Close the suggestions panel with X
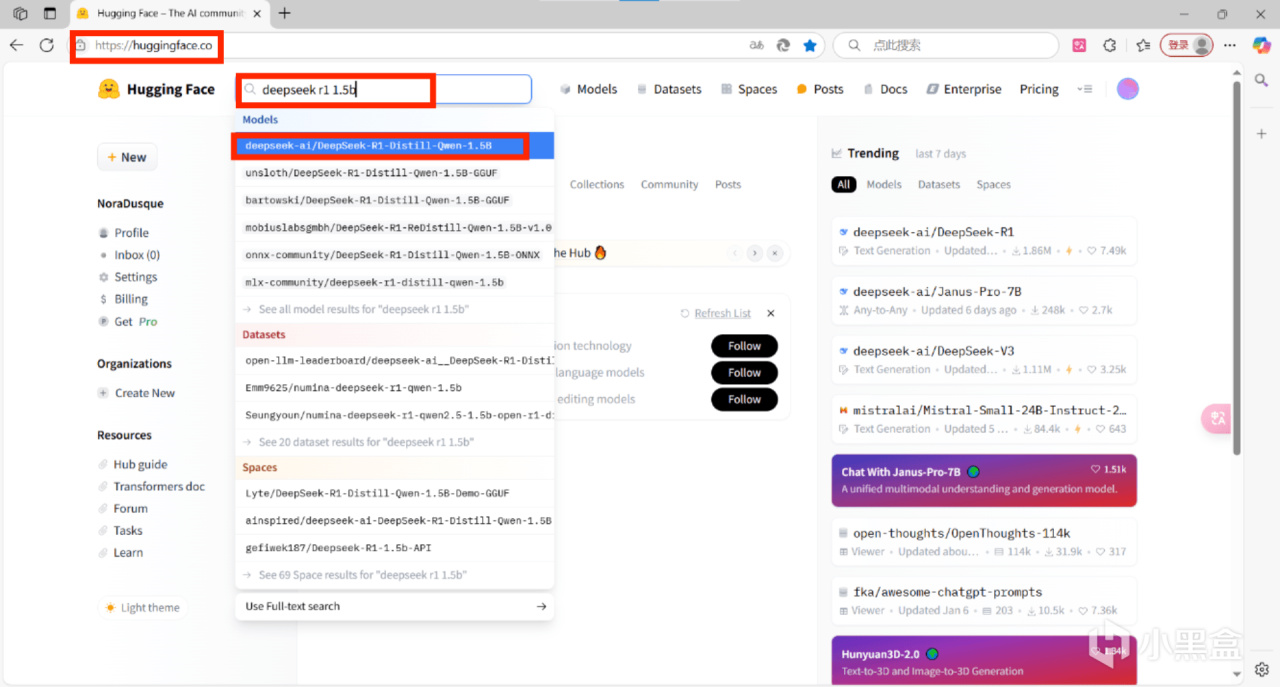 [771, 313]
